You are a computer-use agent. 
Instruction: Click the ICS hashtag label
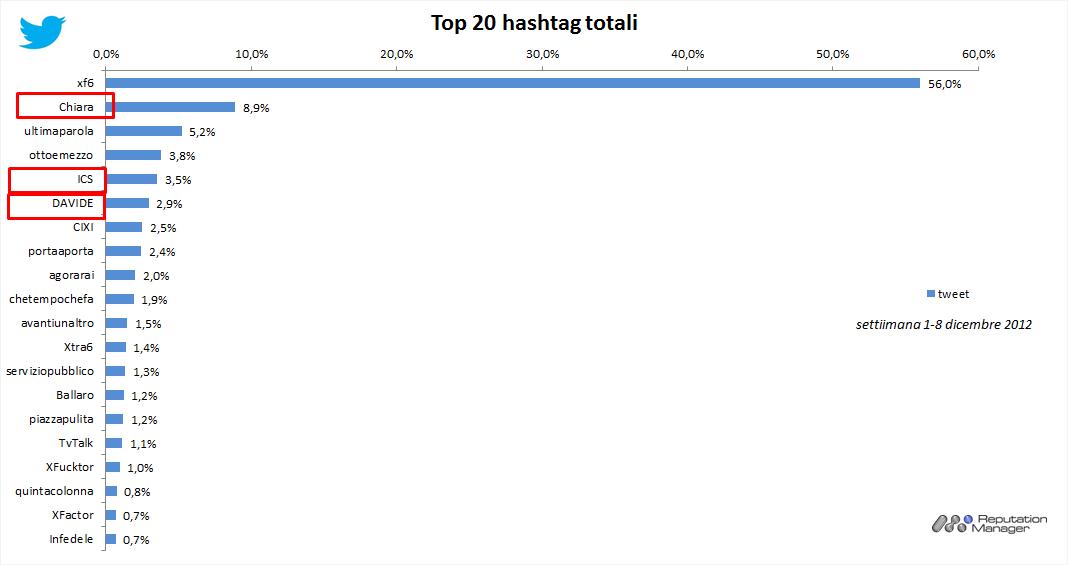pyautogui.click(x=84, y=179)
